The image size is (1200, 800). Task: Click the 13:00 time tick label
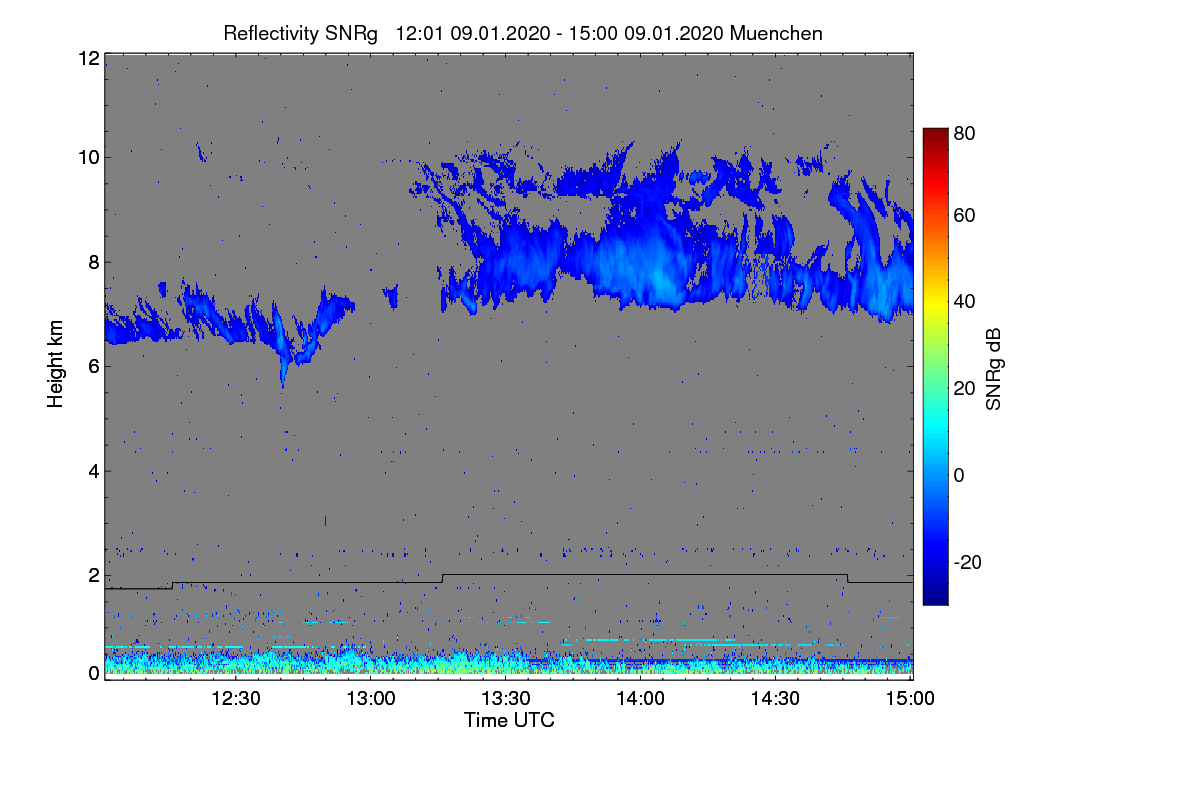(371, 699)
